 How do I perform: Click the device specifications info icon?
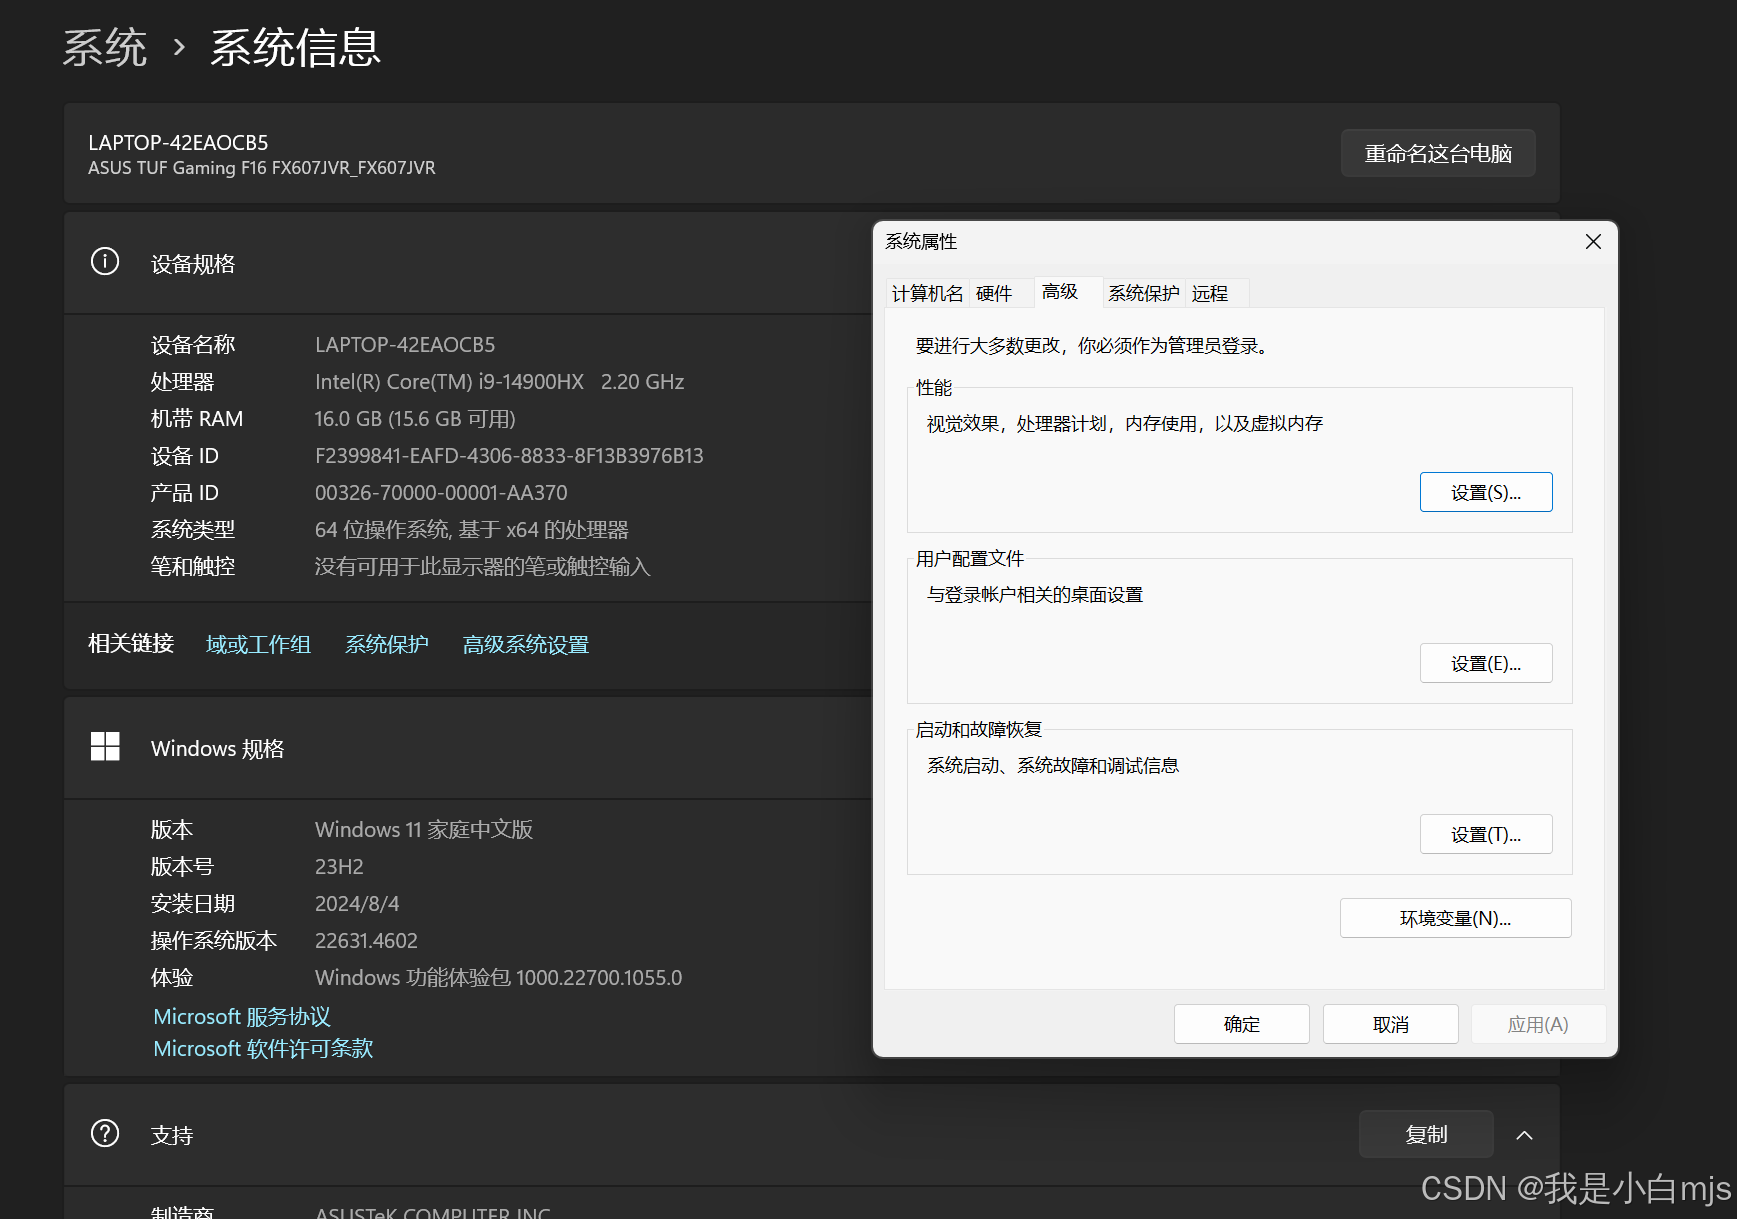click(105, 262)
